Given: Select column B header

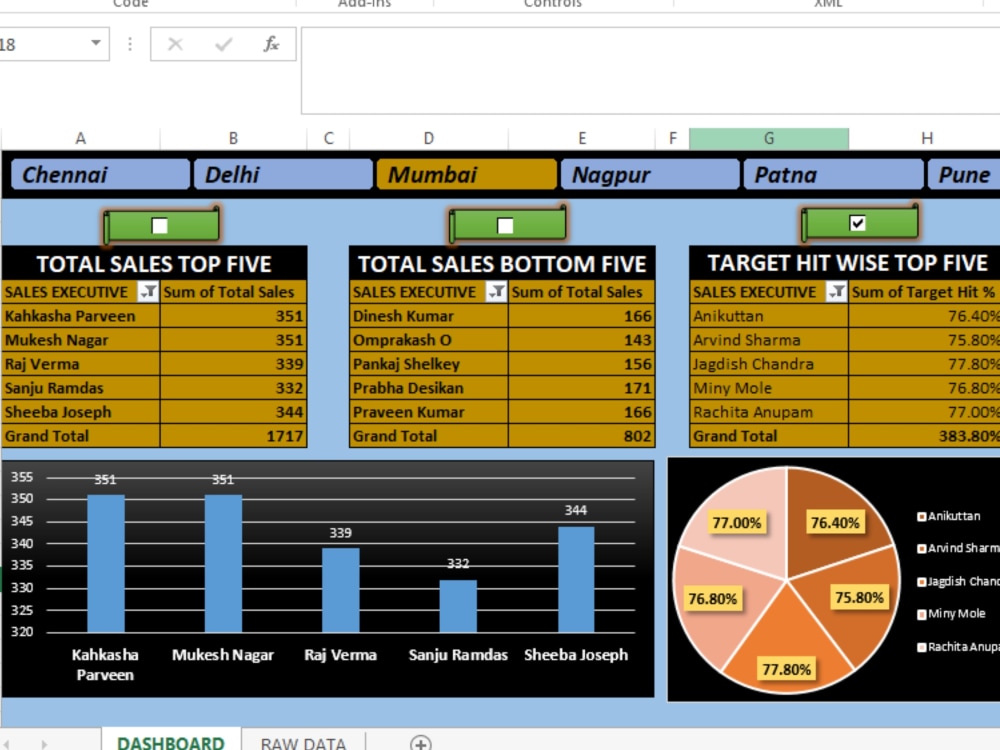Looking at the screenshot, I should (x=233, y=138).
